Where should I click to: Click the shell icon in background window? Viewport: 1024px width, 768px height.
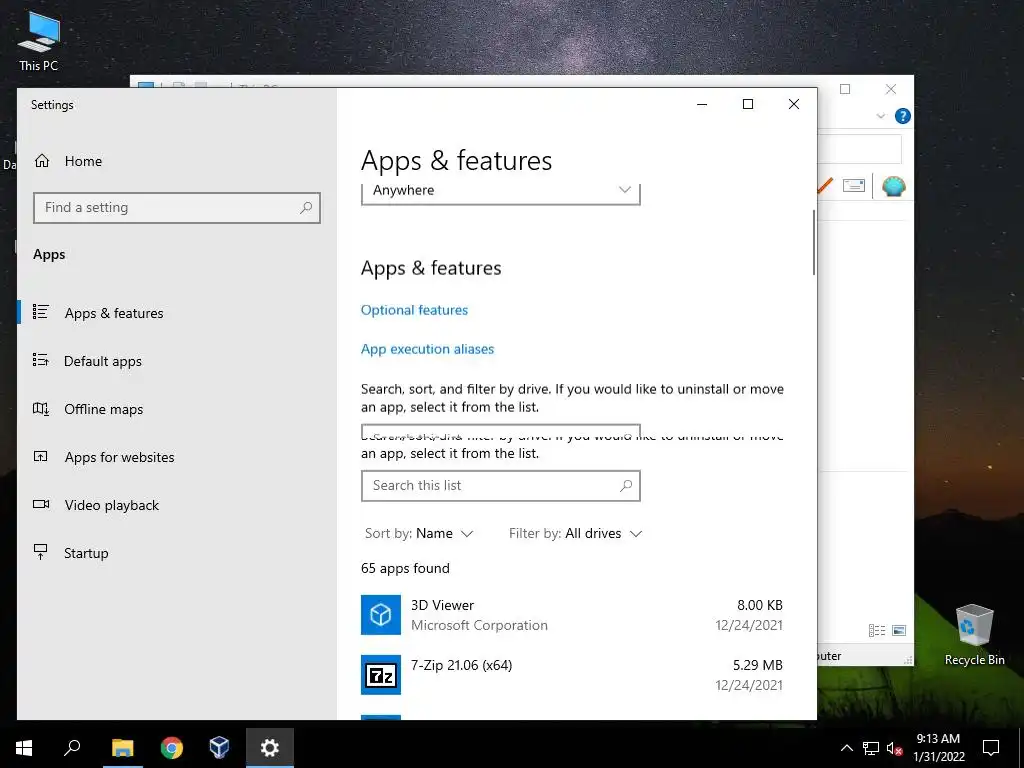893,186
